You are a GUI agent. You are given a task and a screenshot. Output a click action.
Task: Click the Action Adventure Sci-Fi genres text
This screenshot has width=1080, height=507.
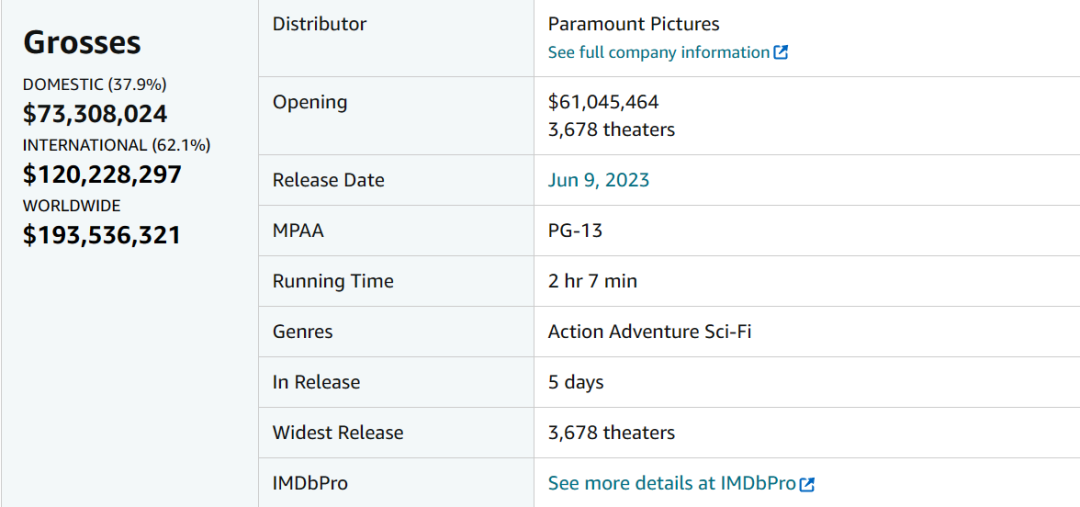[x=649, y=332]
